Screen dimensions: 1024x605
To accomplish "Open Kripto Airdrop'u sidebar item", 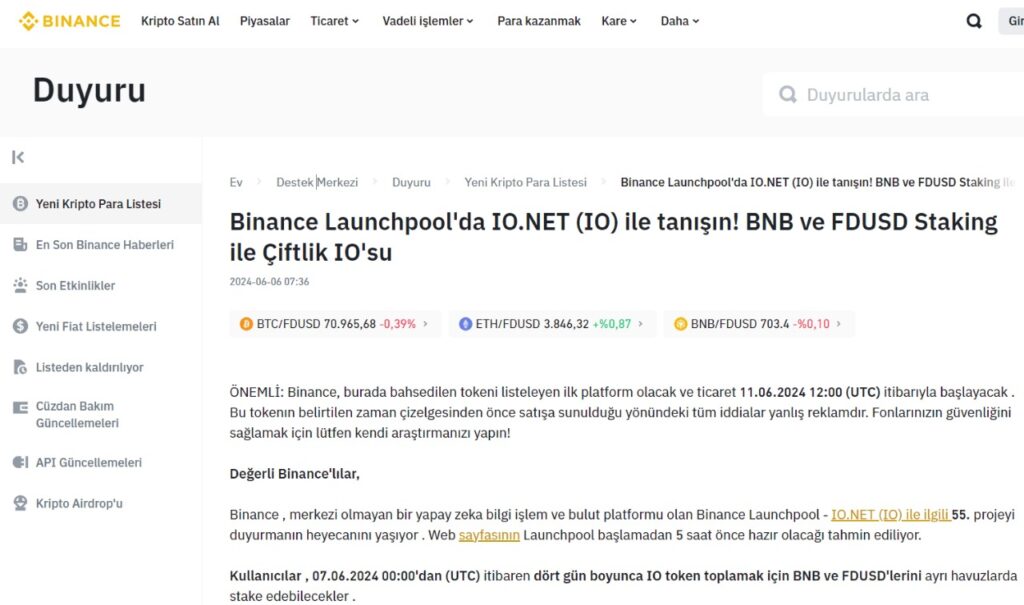I will [101, 503].
